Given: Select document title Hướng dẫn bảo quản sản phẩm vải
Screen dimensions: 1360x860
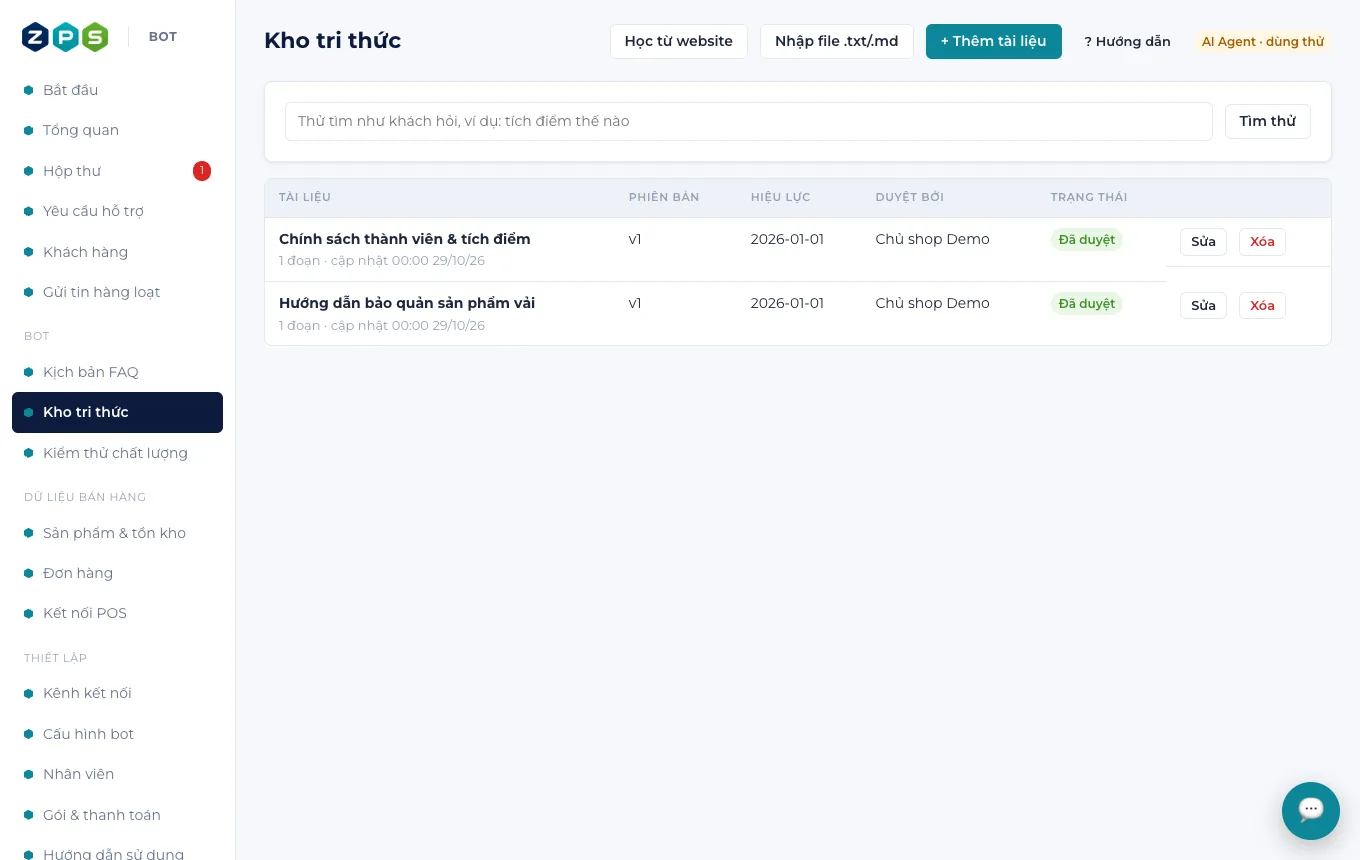Looking at the screenshot, I should click(x=407, y=303).
